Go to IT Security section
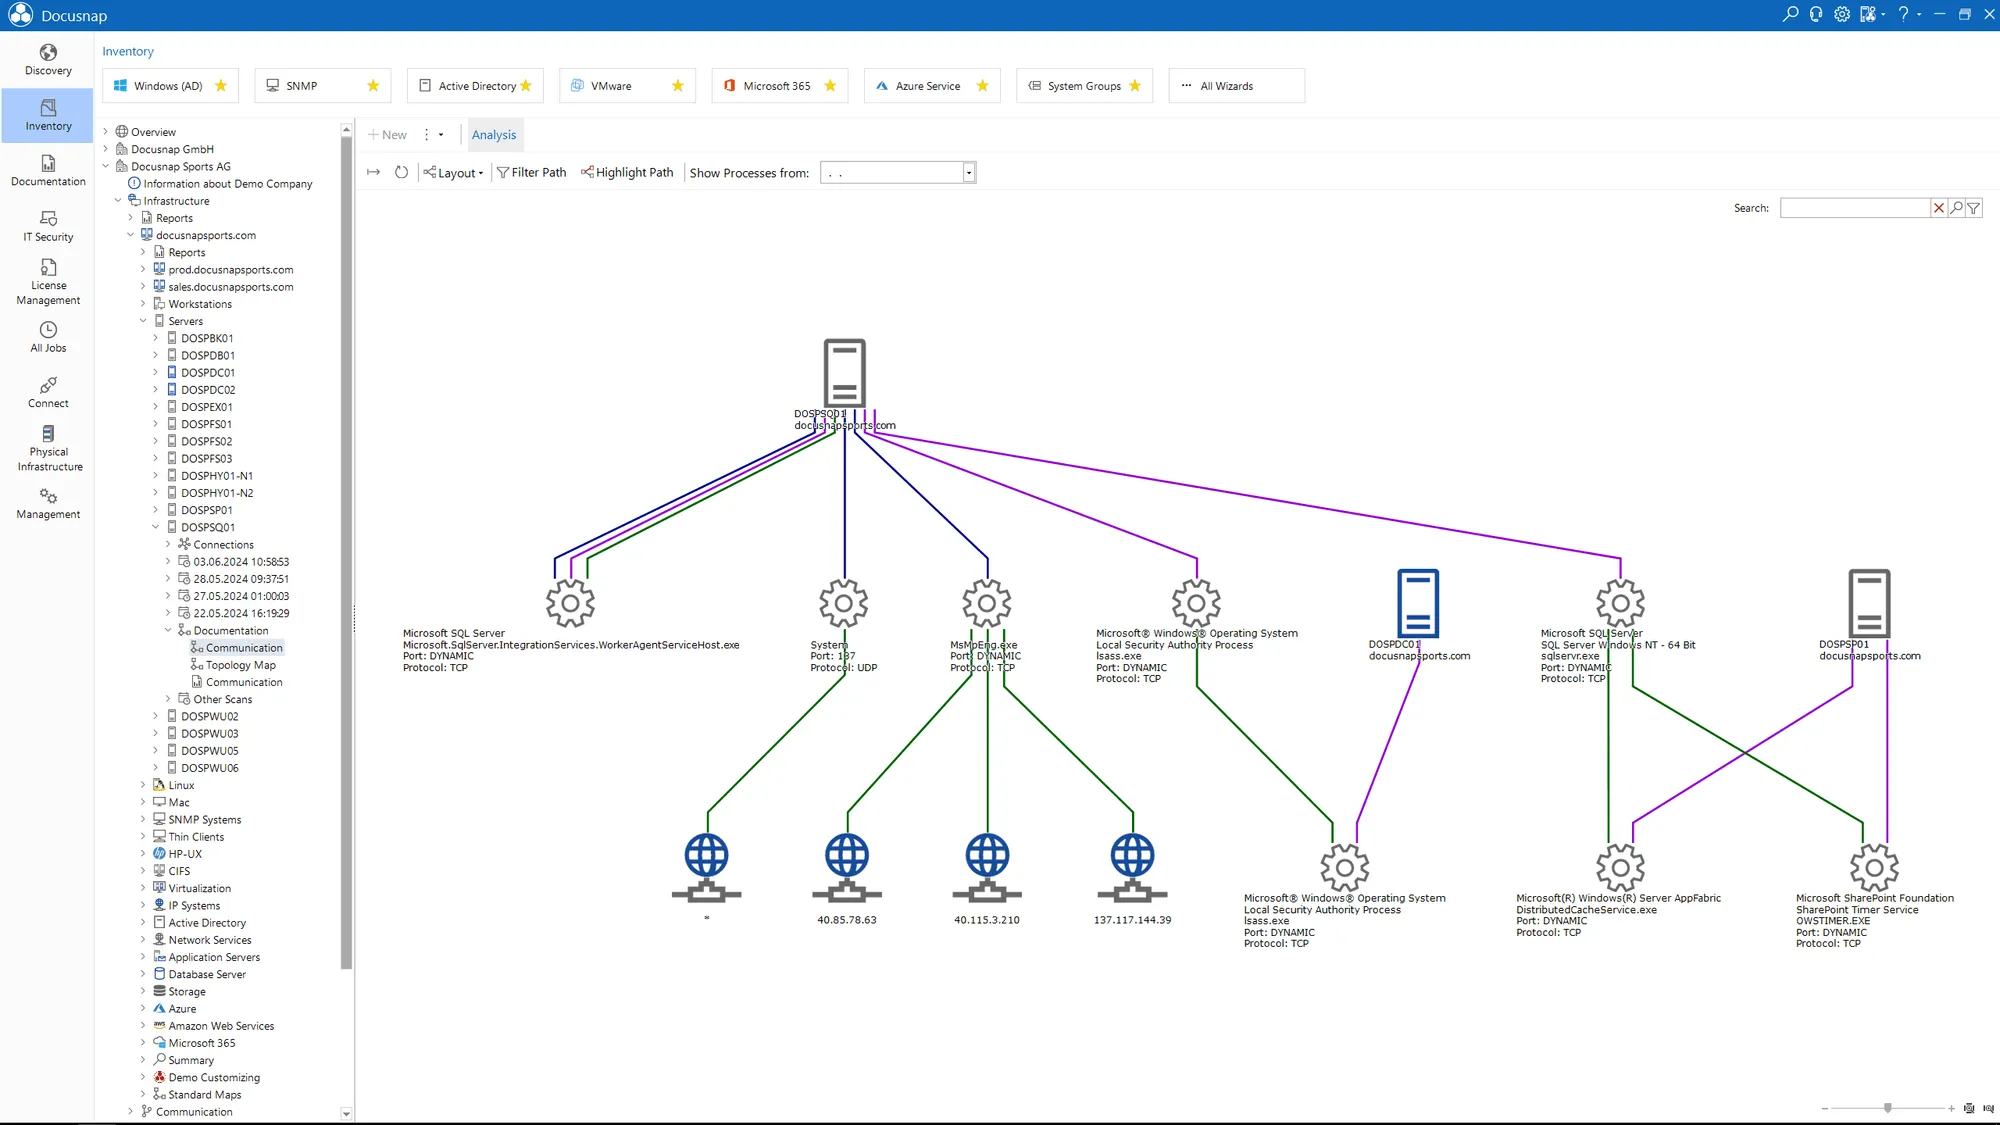Image resolution: width=2000 pixels, height=1125 pixels. click(48, 227)
